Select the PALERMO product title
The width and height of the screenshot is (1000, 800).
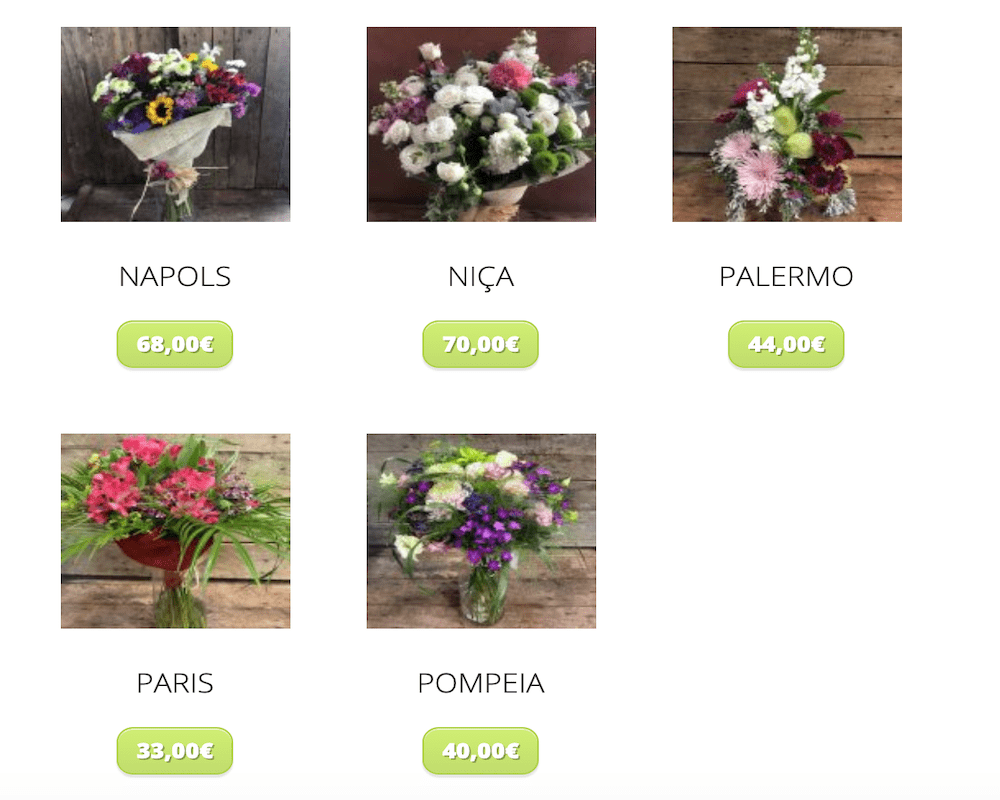(786, 277)
